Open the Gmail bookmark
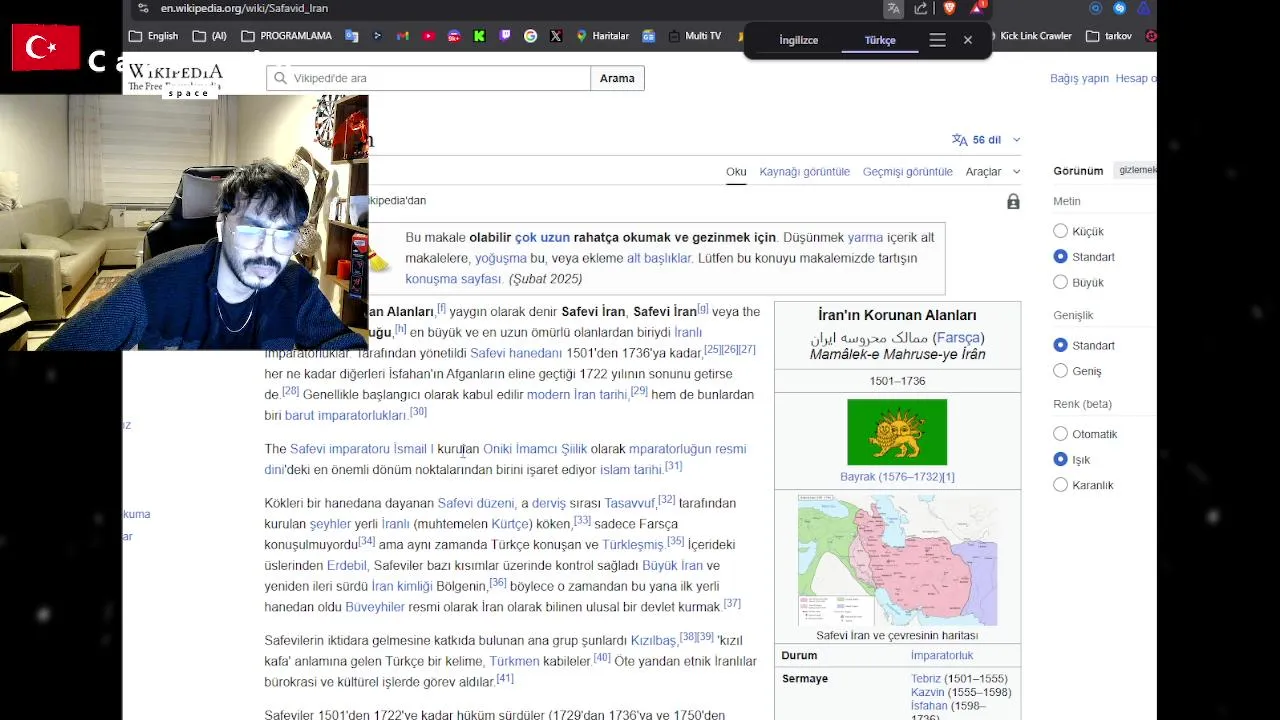 403,36
